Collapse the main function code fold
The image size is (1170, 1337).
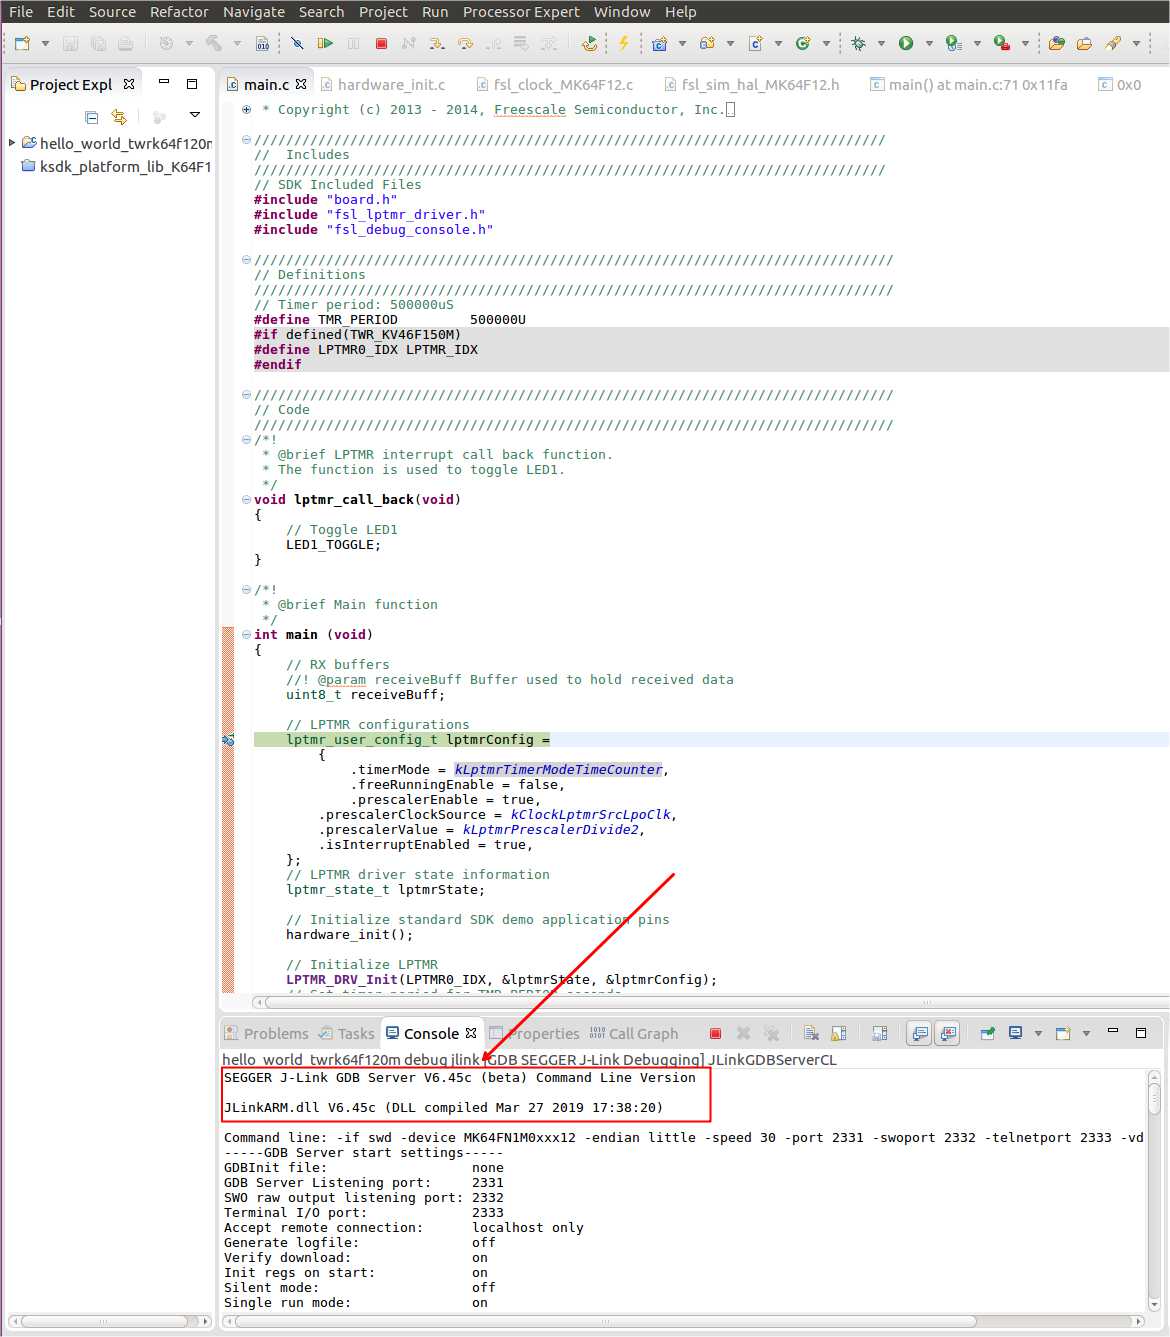246,635
